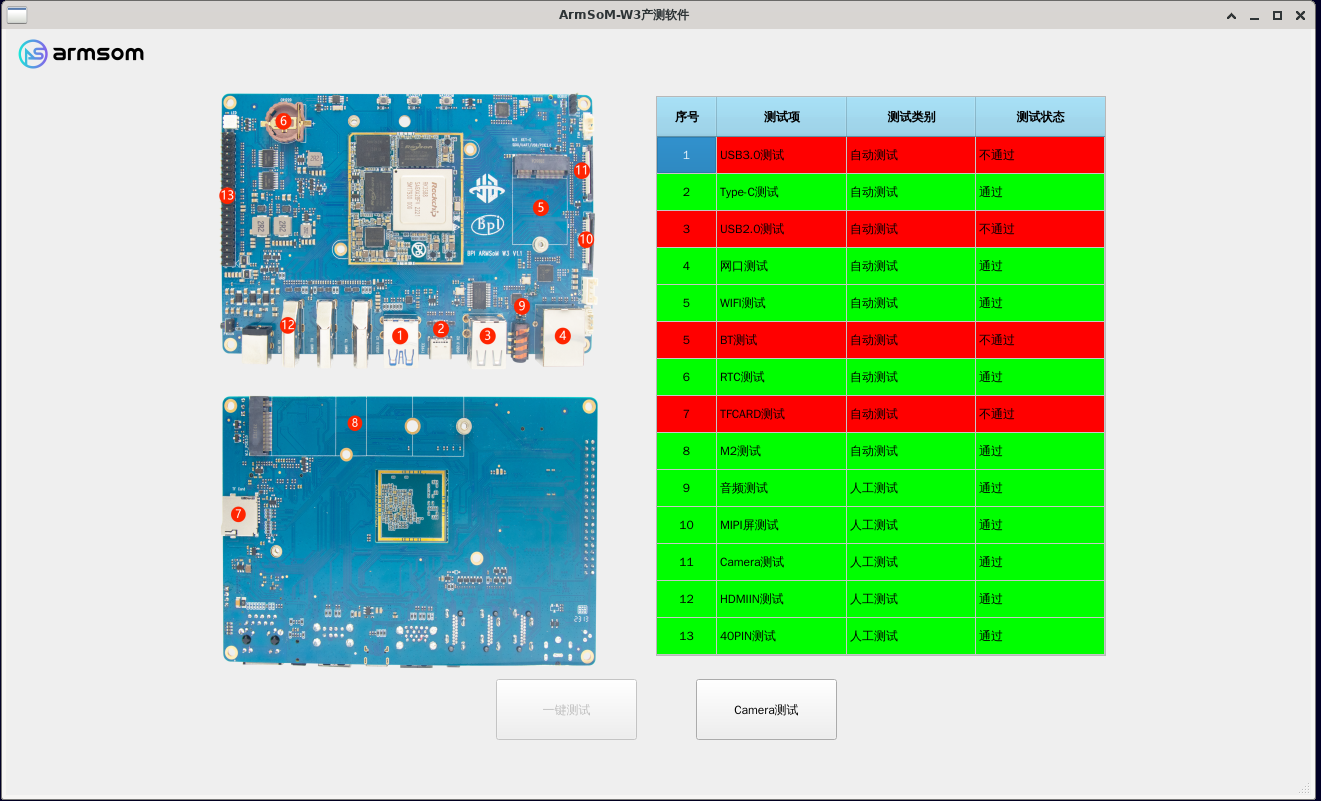1321x801 pixels.
Task: Click red marker 4 on the Ethernet port
Action: point(563,336)
